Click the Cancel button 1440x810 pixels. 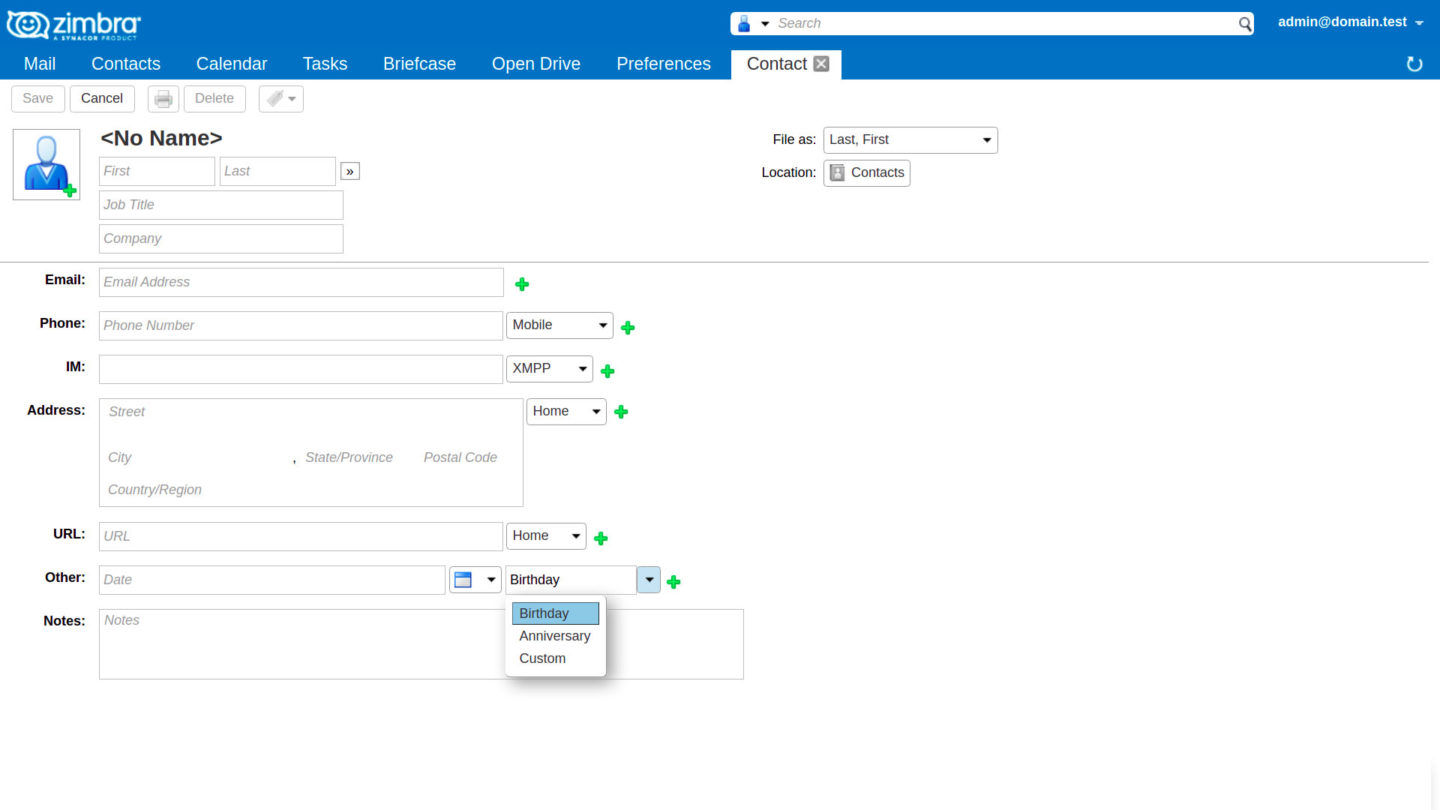(x=102, y=98)
